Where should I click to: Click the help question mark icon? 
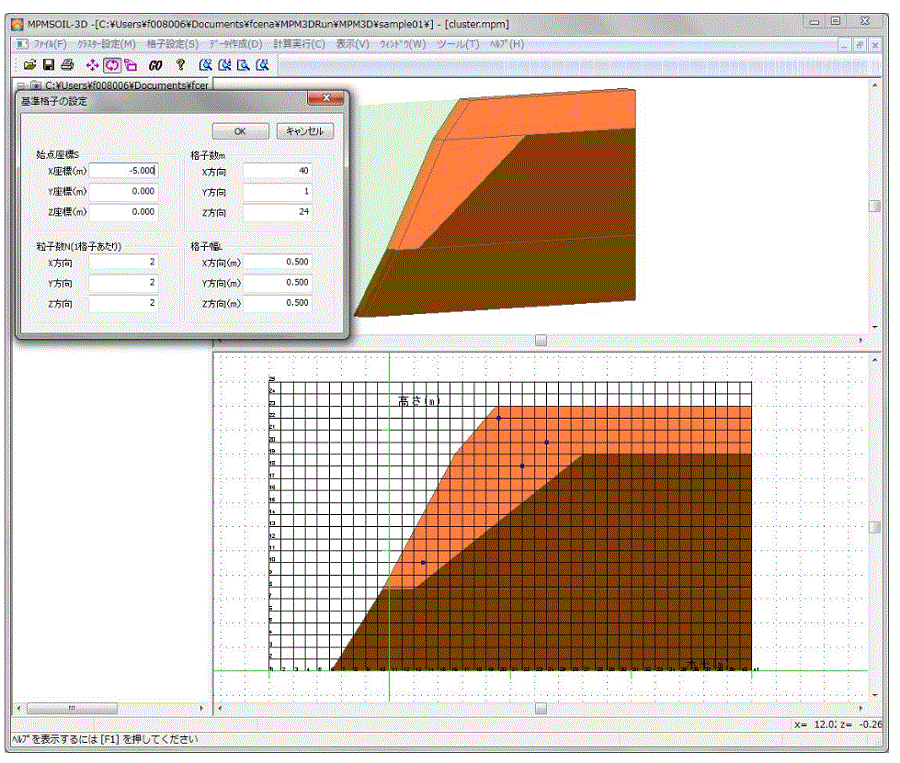pyautogui.click(x=181, y=64)
